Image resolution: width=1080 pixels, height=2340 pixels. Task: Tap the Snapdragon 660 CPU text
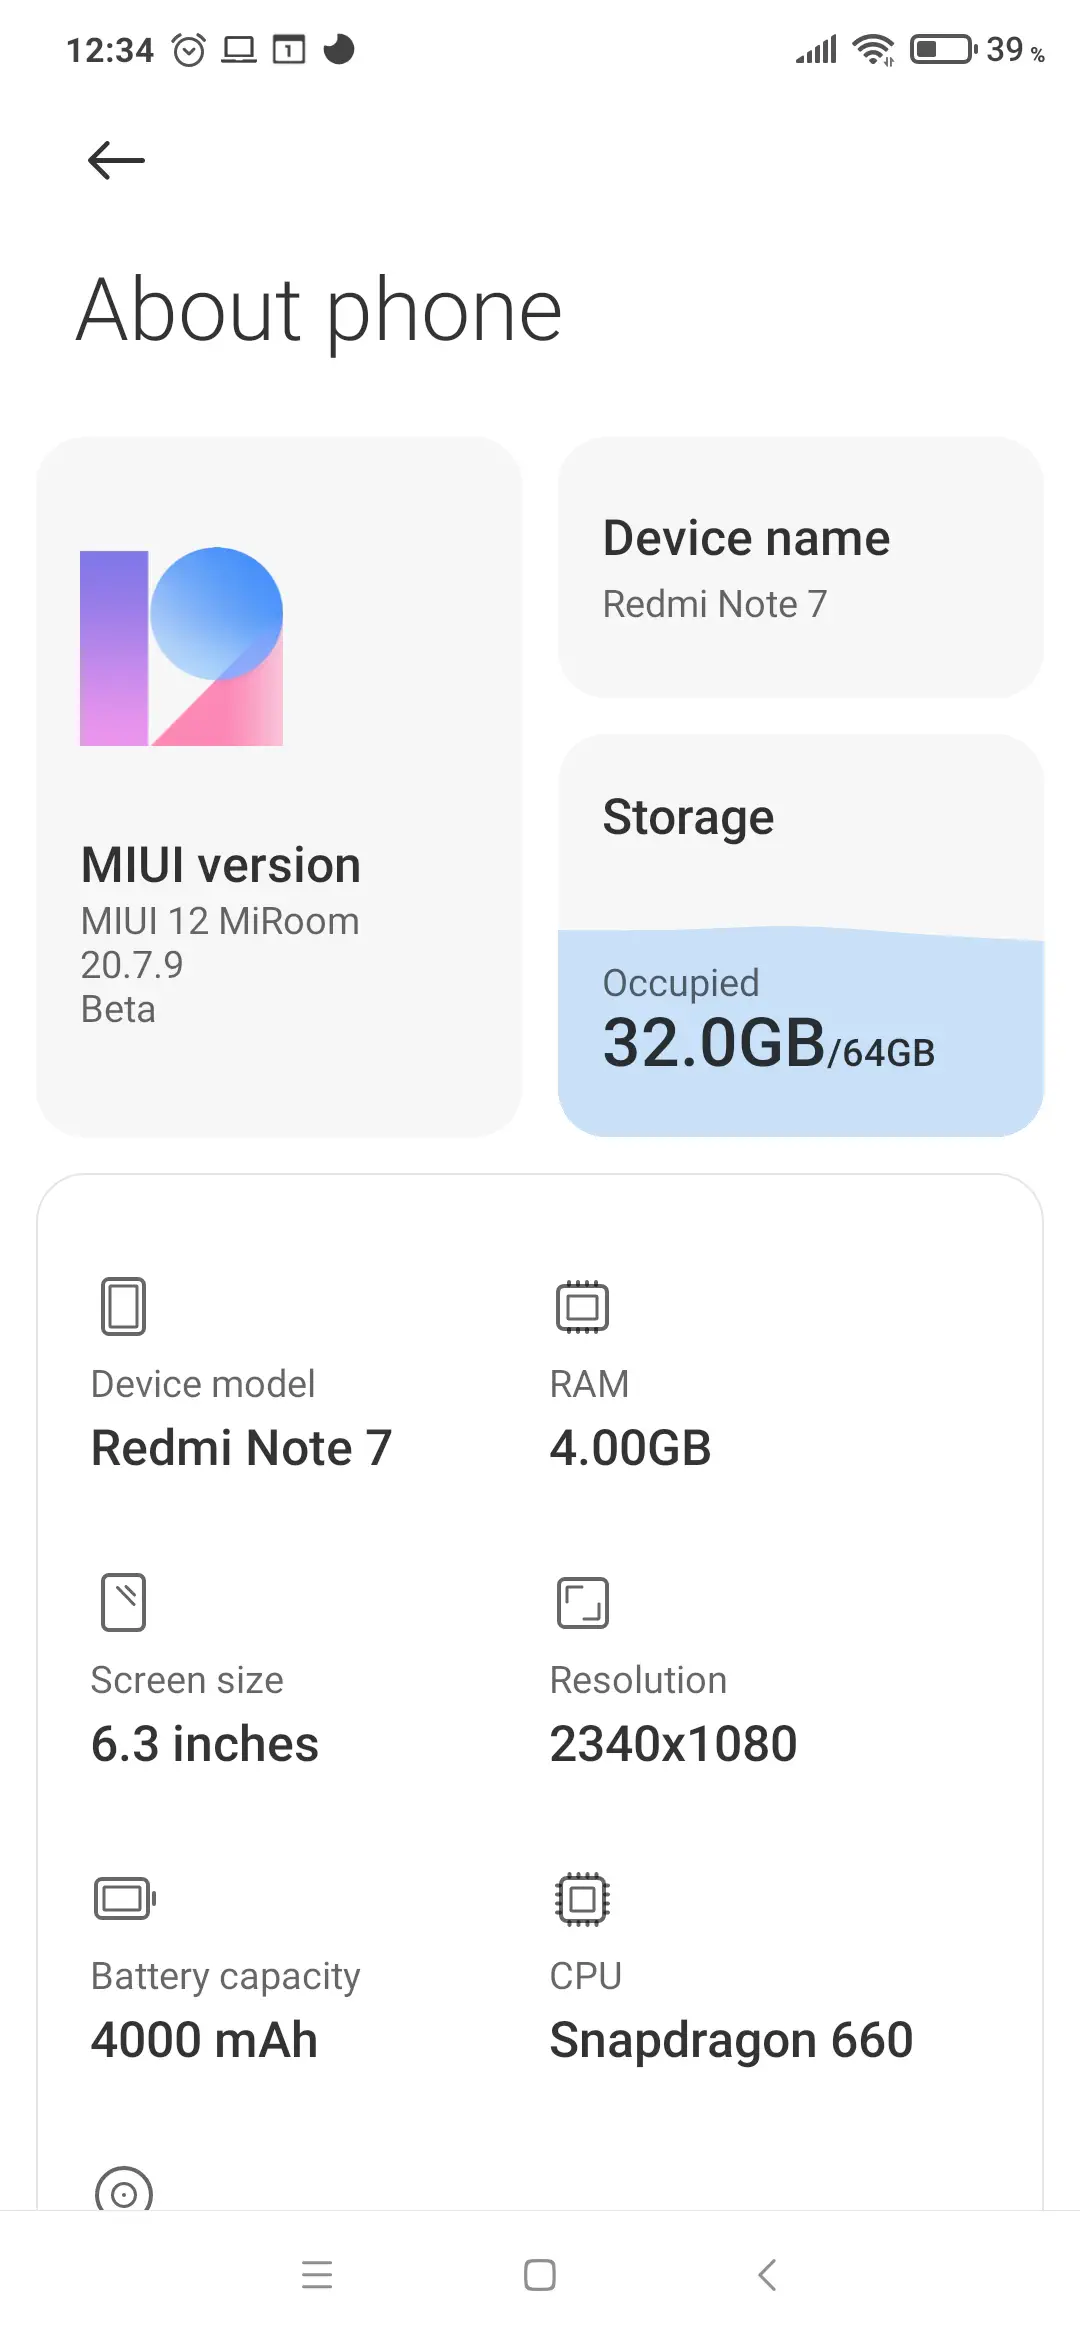point(731,2040)
